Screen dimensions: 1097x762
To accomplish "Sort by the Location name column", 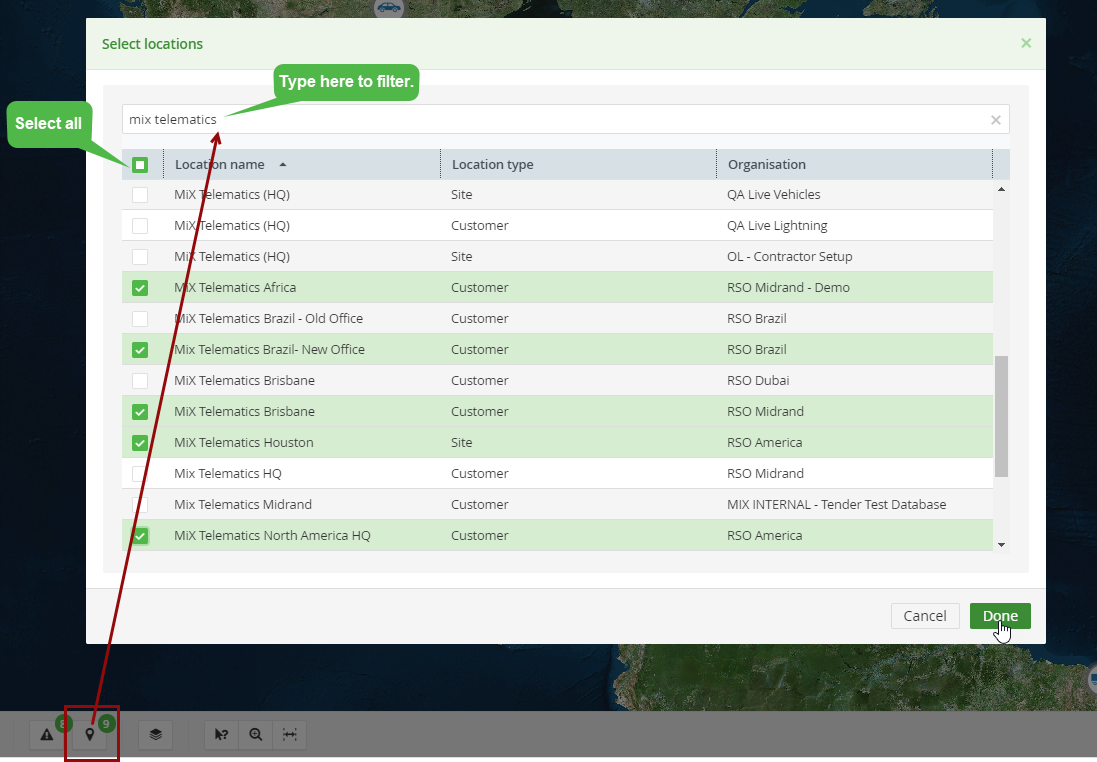I will click(220, 164).
